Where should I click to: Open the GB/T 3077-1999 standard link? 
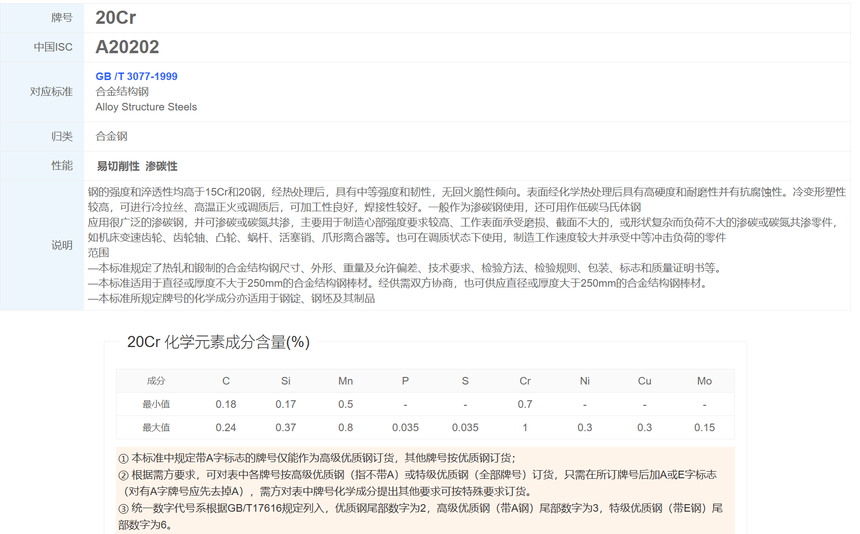136,76
